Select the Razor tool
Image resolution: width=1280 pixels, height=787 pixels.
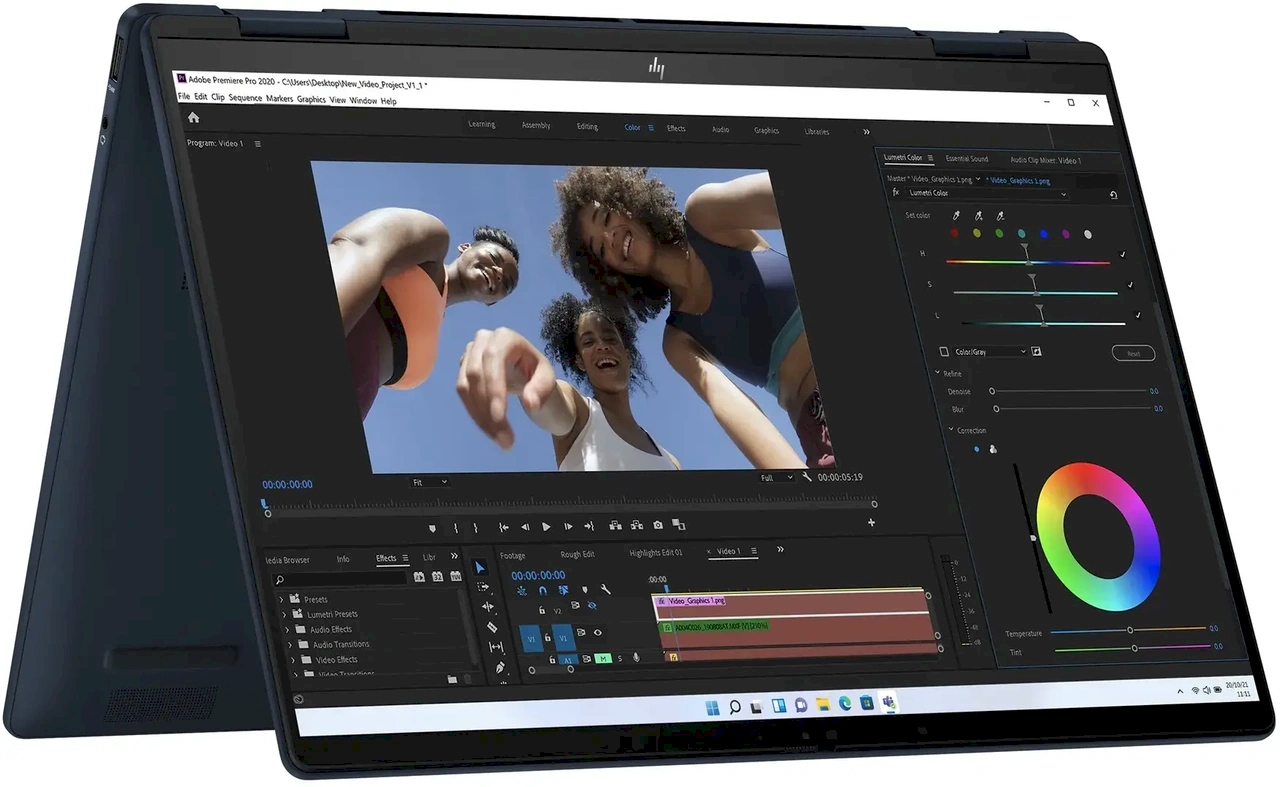point(490,627)
